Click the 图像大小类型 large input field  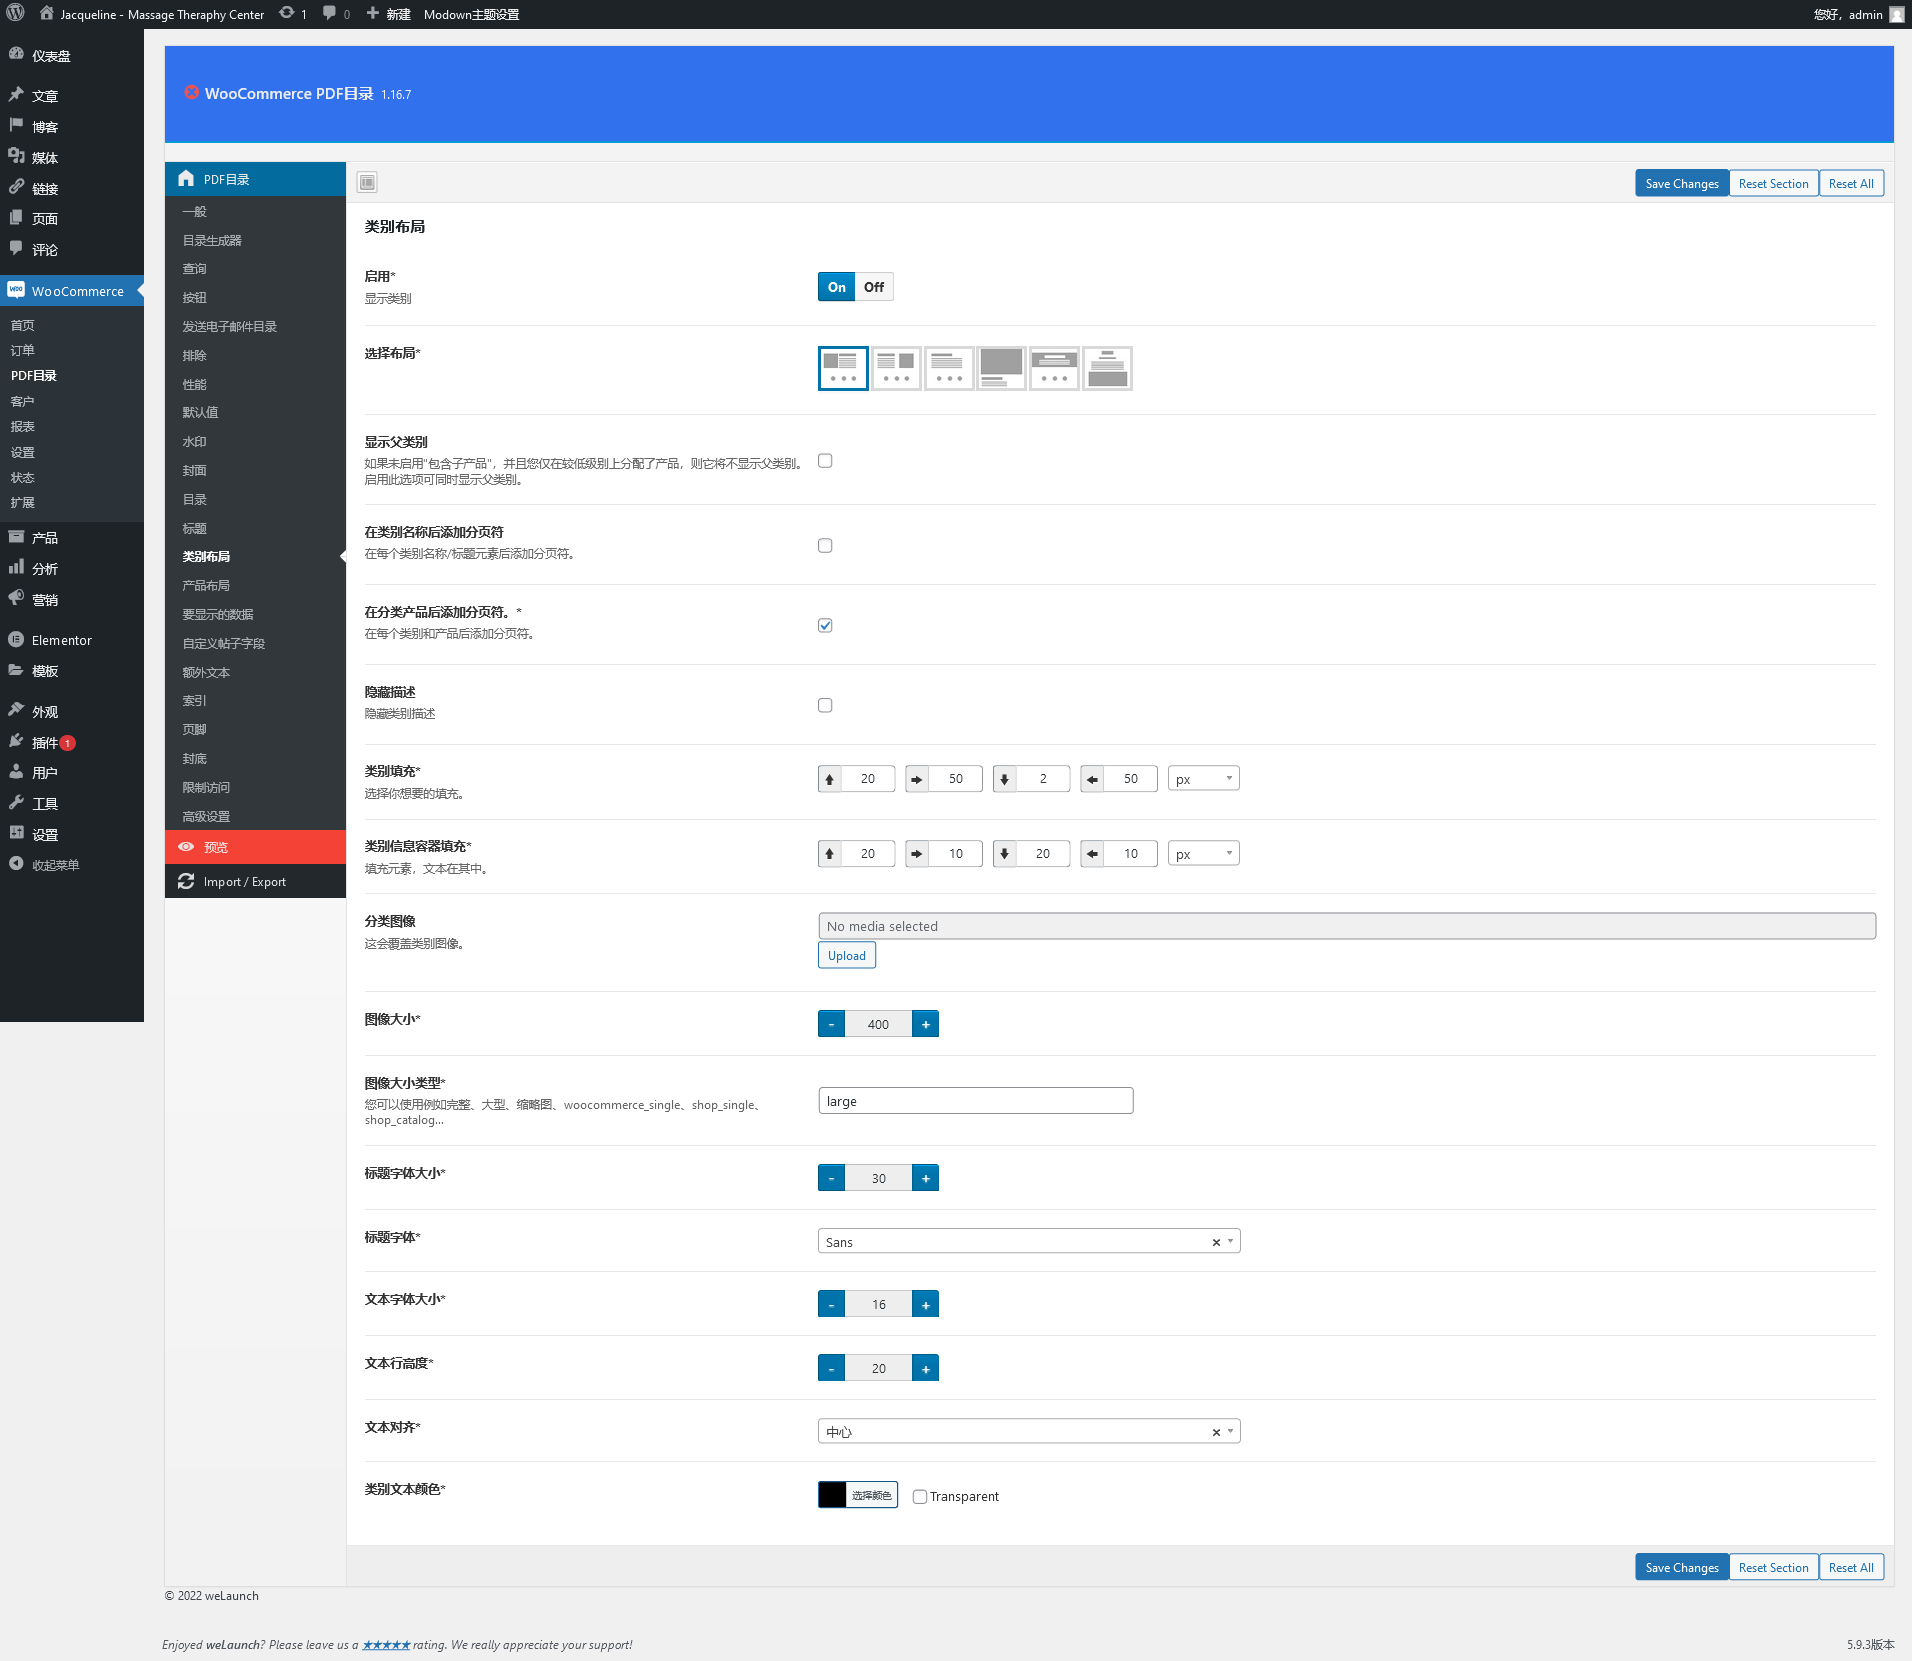[976, 1102]
